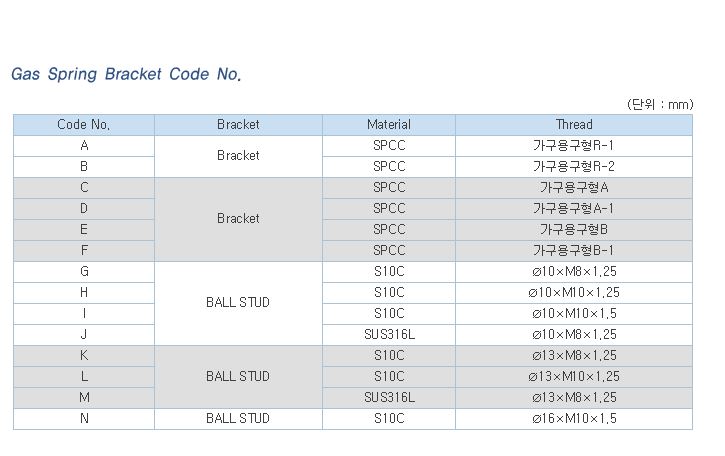This screenshot has width=725, height=456.
Task: Select the 가구용구형A thread cell
Action: [x=574, y=188]
